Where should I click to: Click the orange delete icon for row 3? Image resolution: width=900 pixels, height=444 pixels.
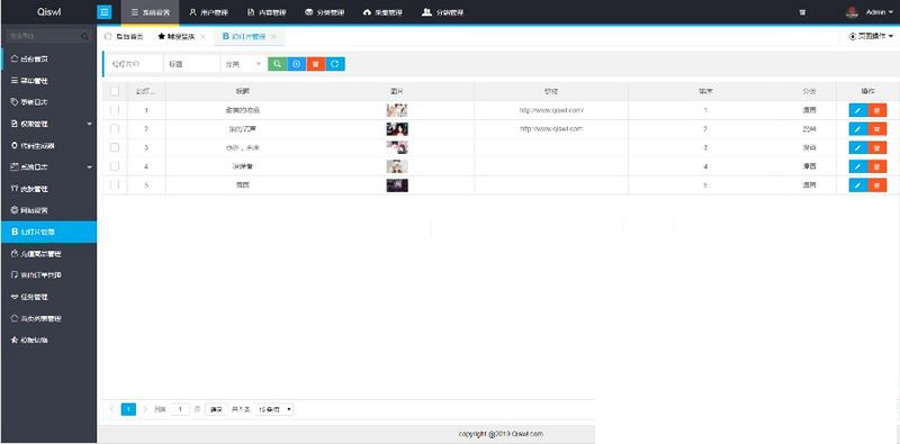(x=878, y=147)
